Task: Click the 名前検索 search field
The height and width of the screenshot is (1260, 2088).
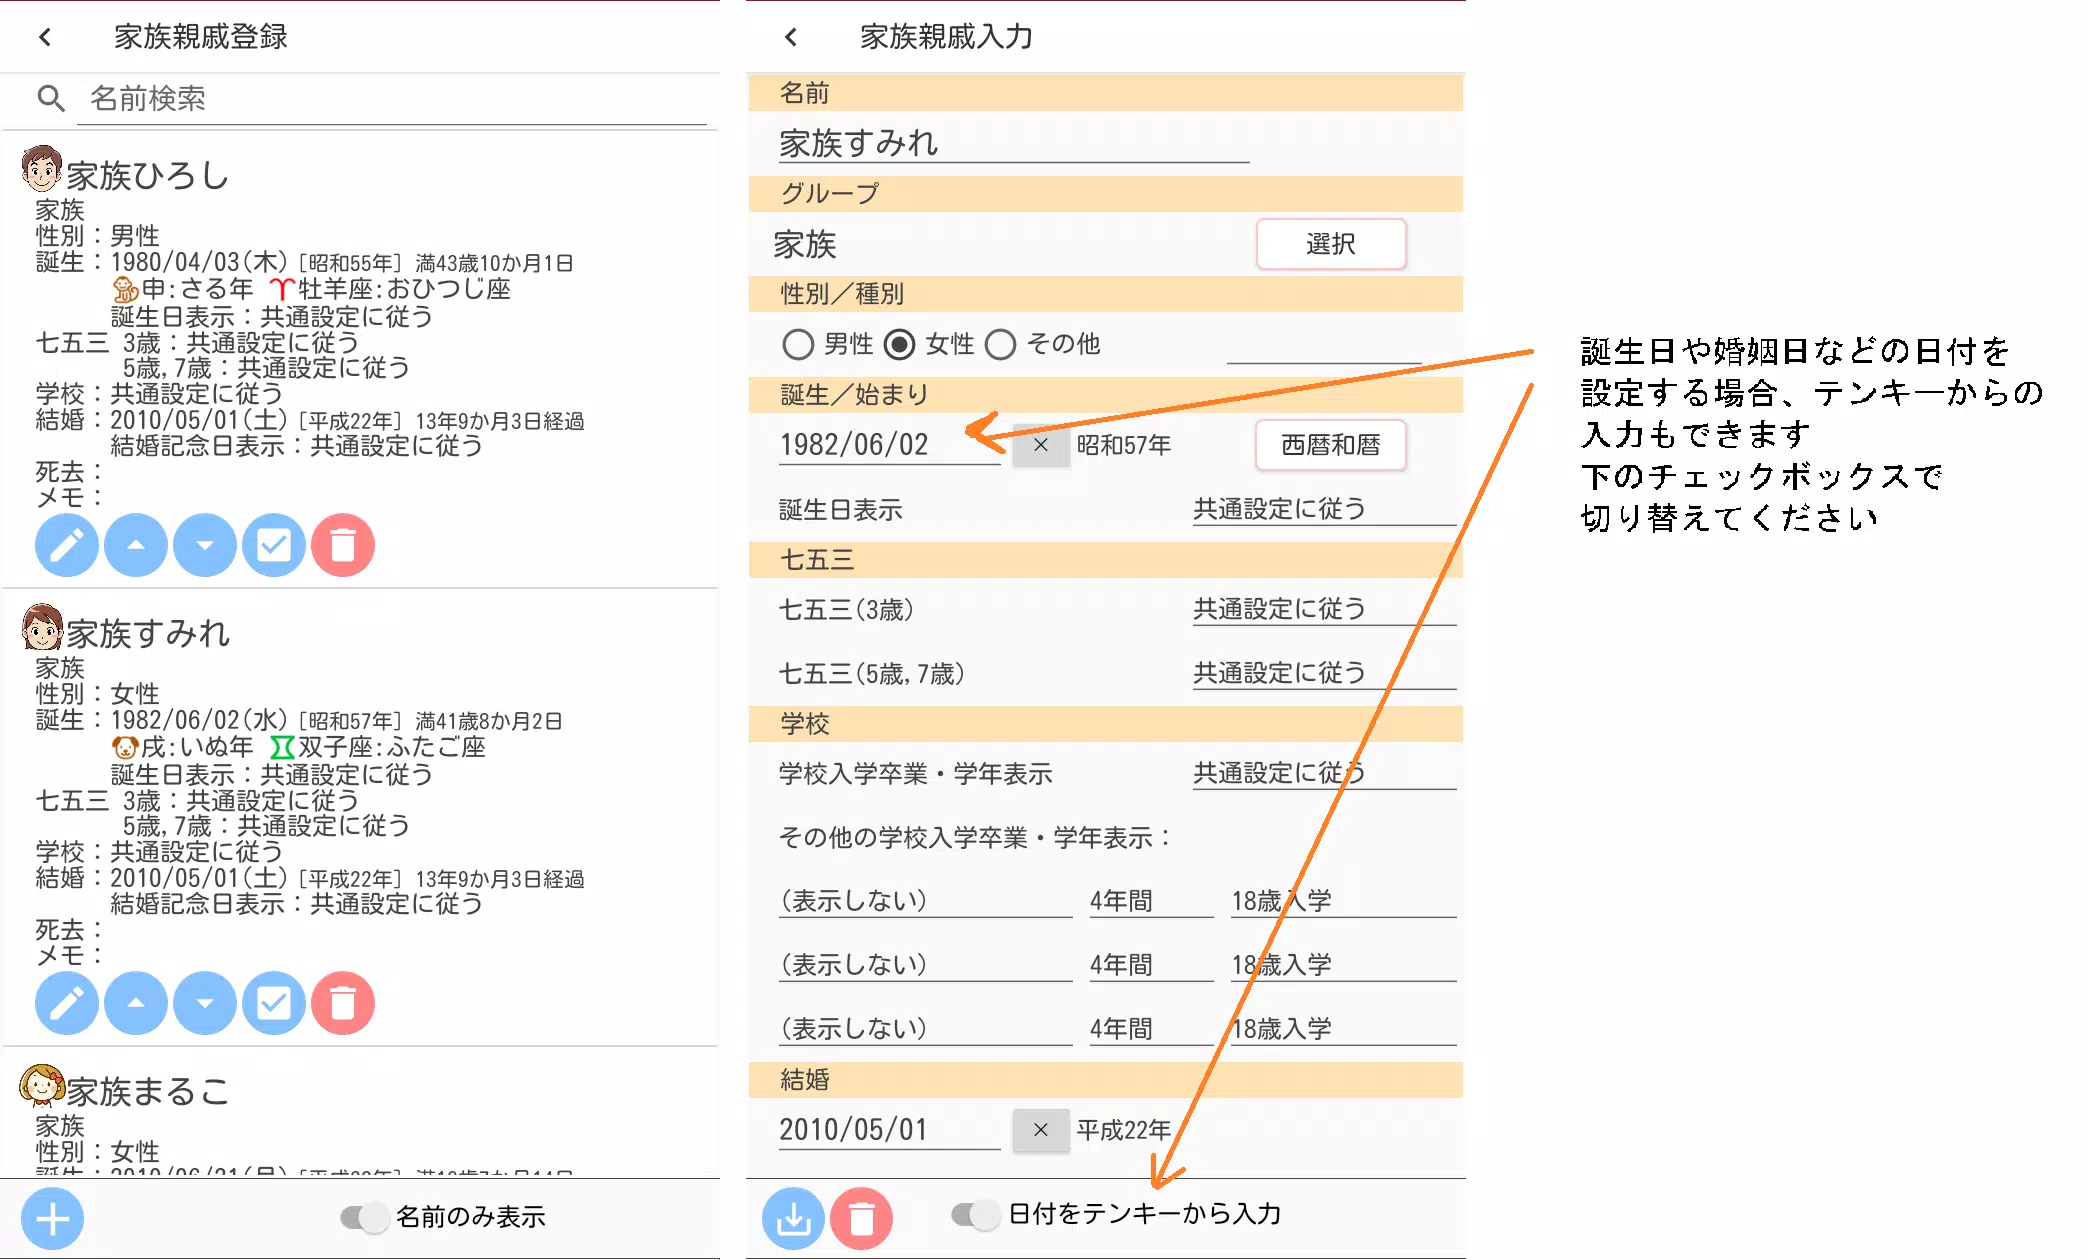Action: tap(392, 98)
